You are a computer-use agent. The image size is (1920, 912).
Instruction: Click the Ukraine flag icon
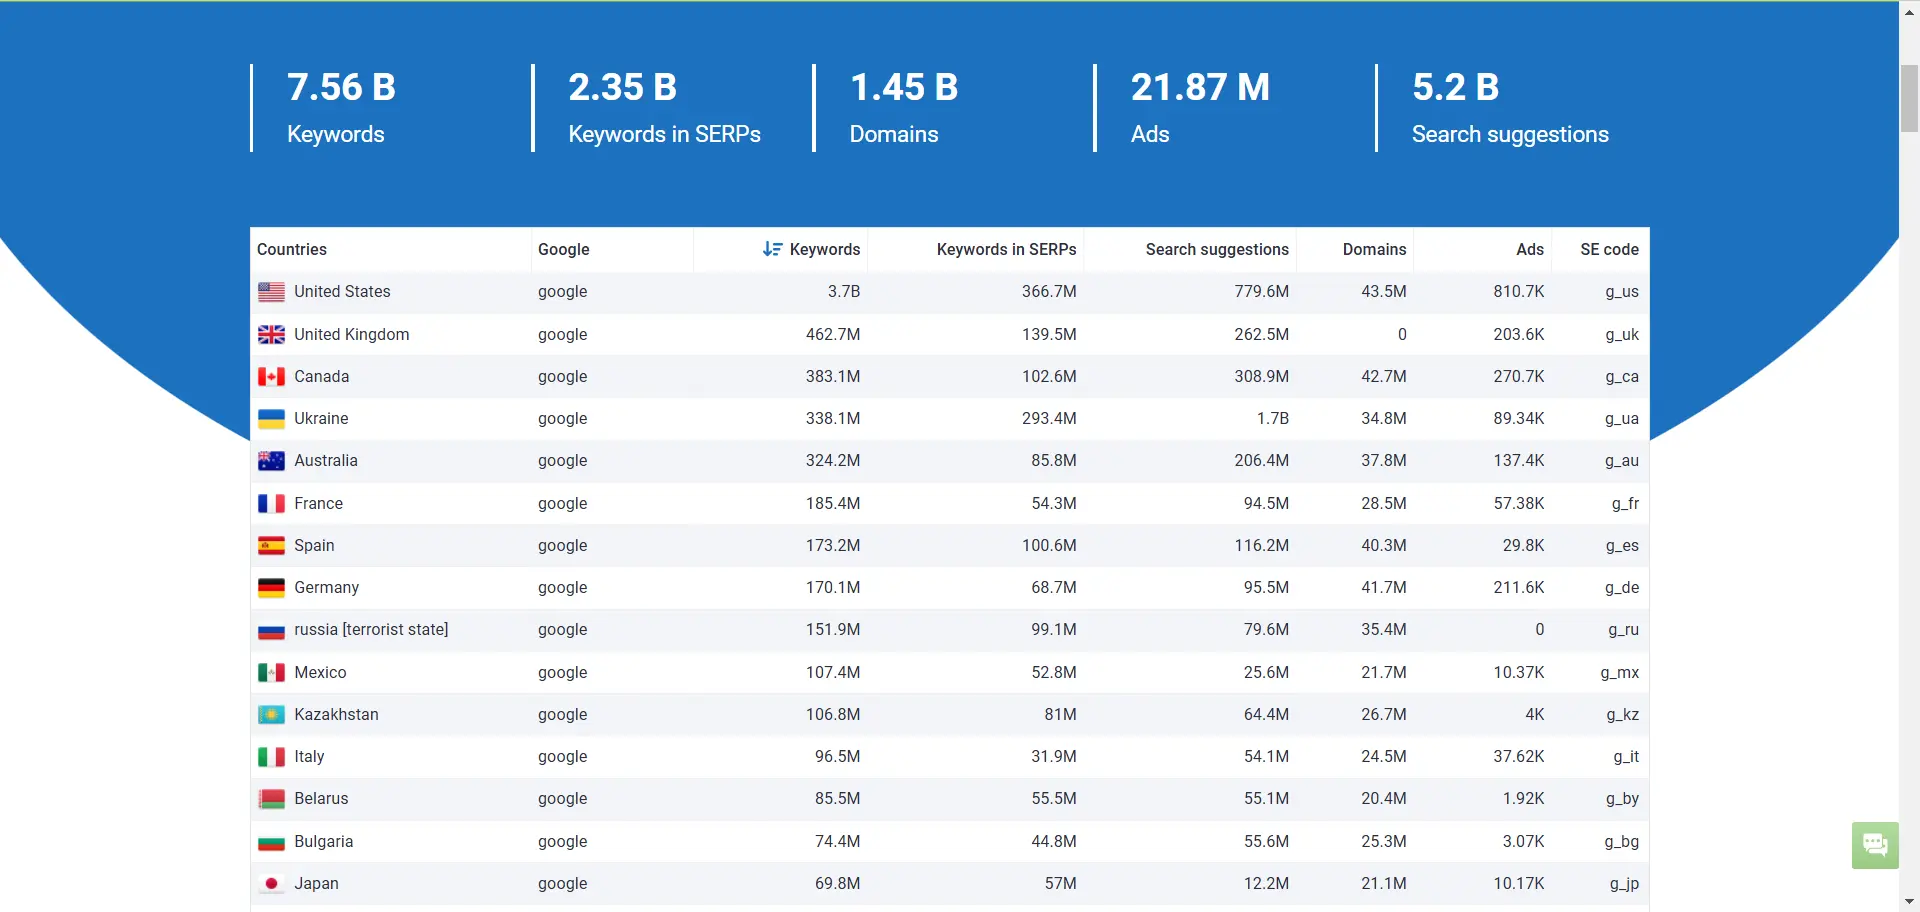(x=271, y=419)
